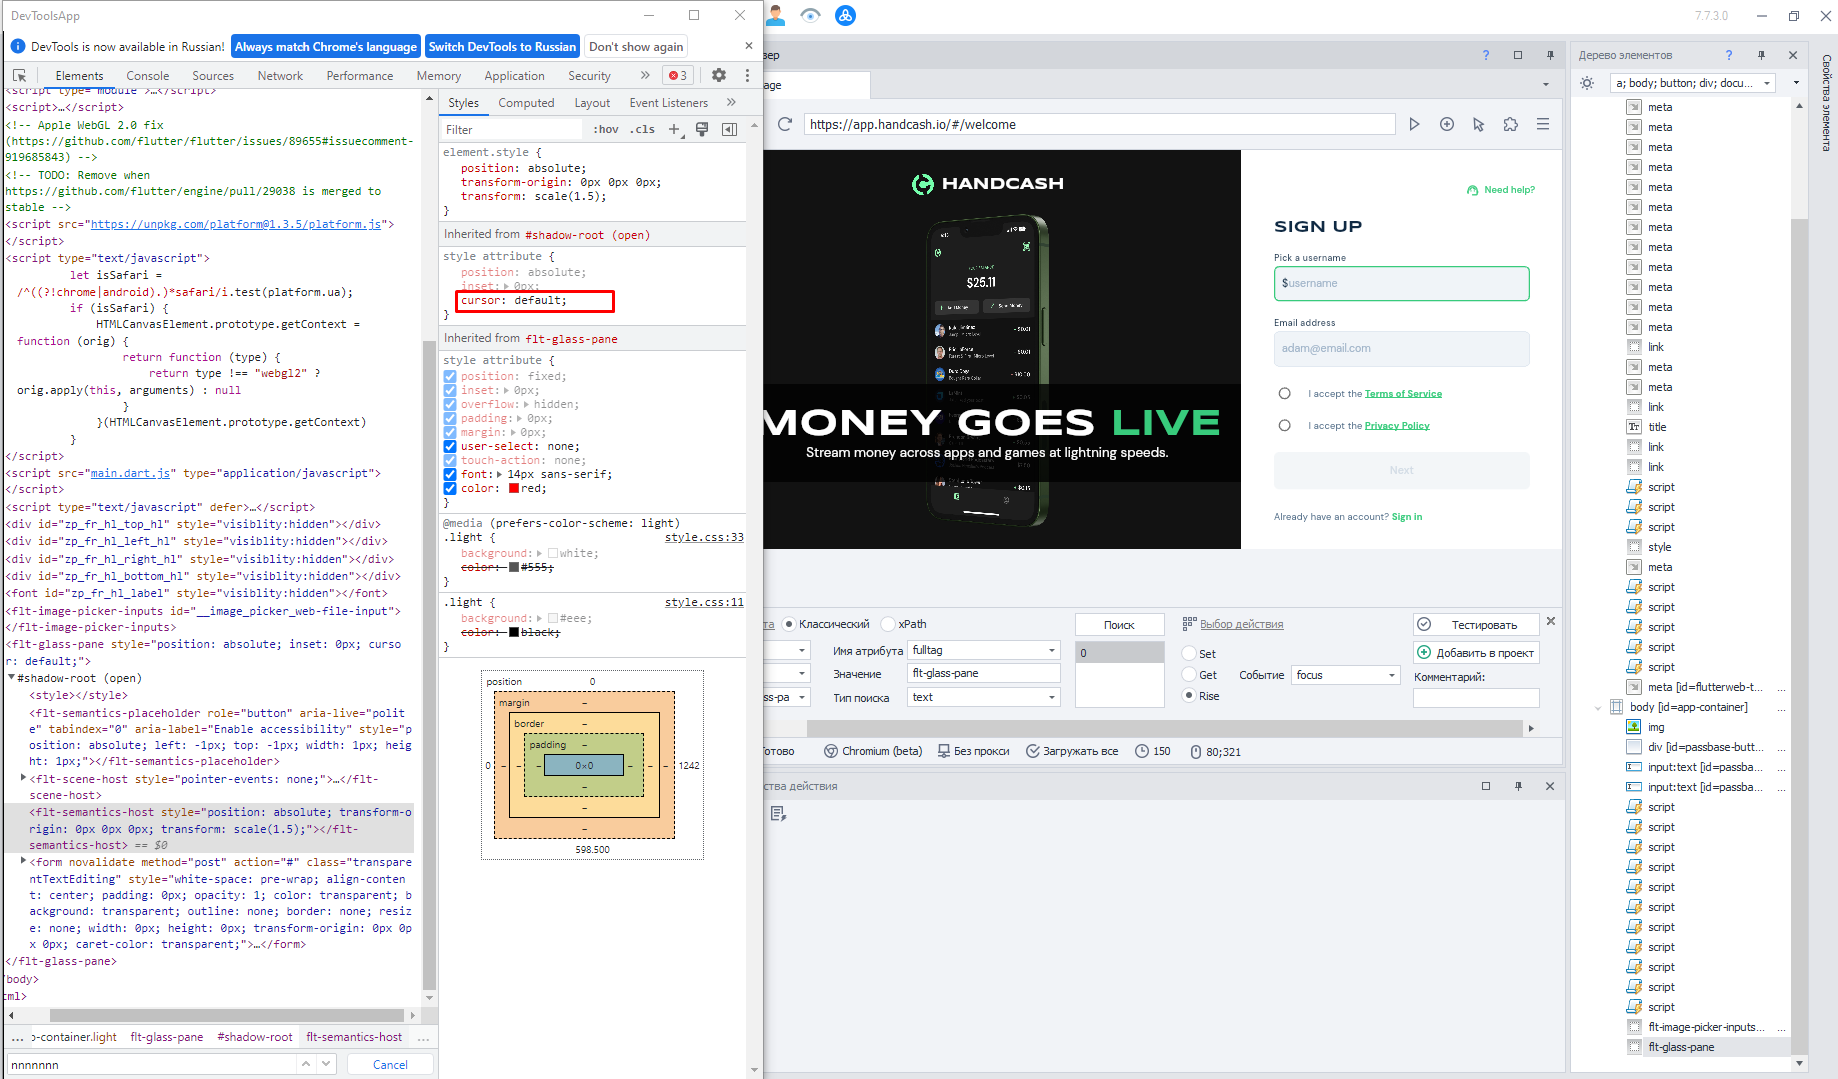The image size is (1838, 1079).
Task: Reload the embedded browser page
Action: point(785,124)
